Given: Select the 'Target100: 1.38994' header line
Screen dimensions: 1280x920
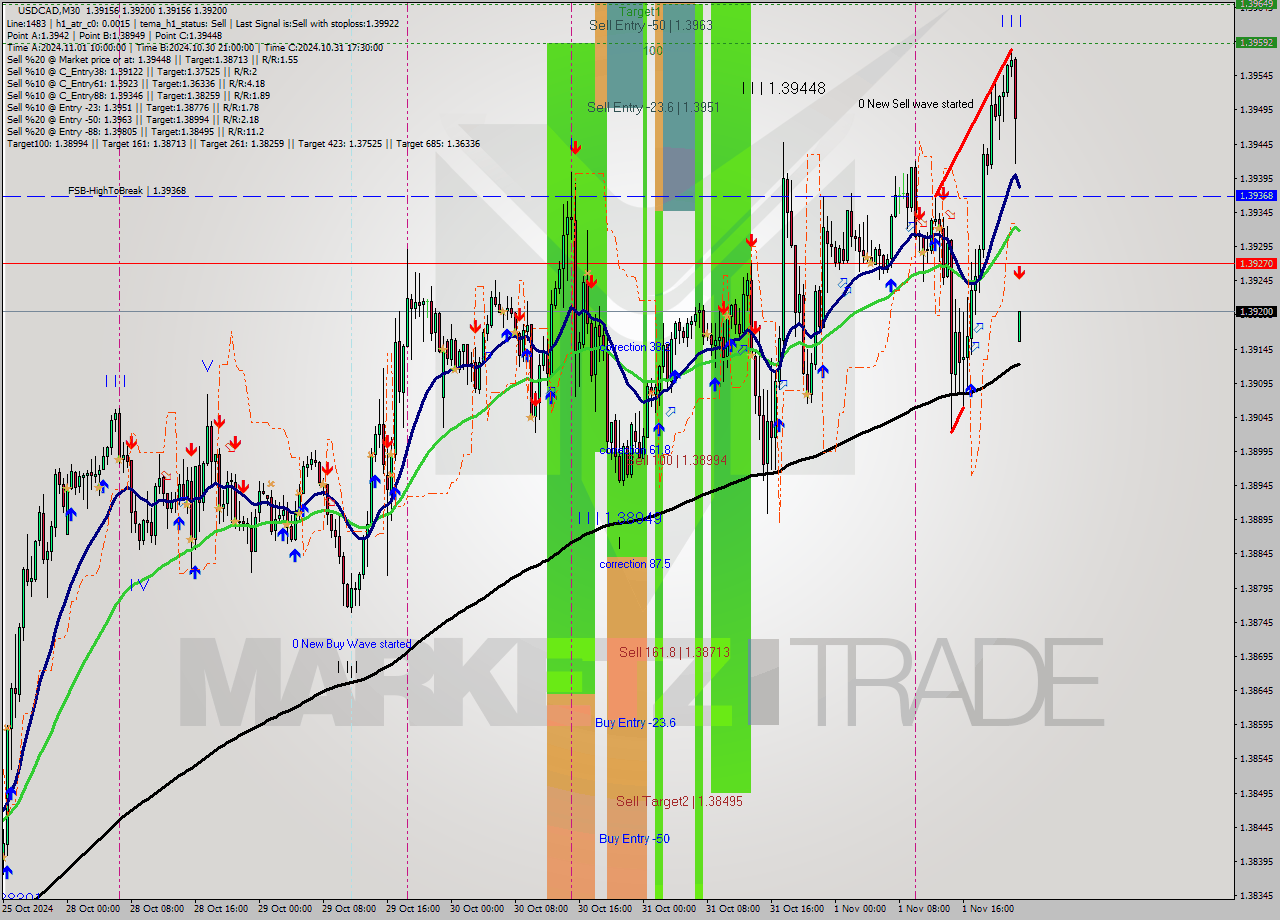Looking at the screenshot, I should 243,143.
